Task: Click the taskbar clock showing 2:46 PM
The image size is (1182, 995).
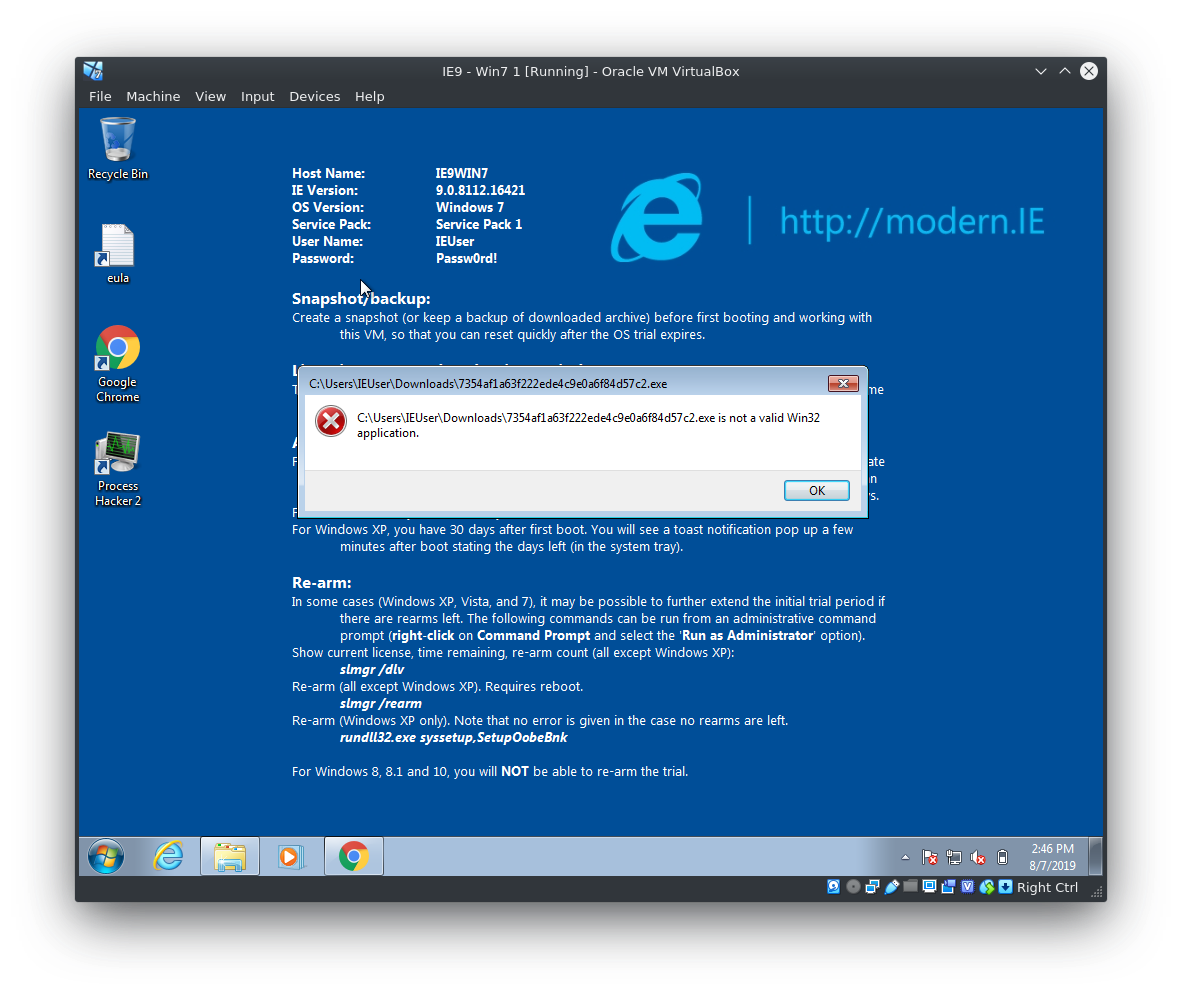Action: tap(1052, 857)
